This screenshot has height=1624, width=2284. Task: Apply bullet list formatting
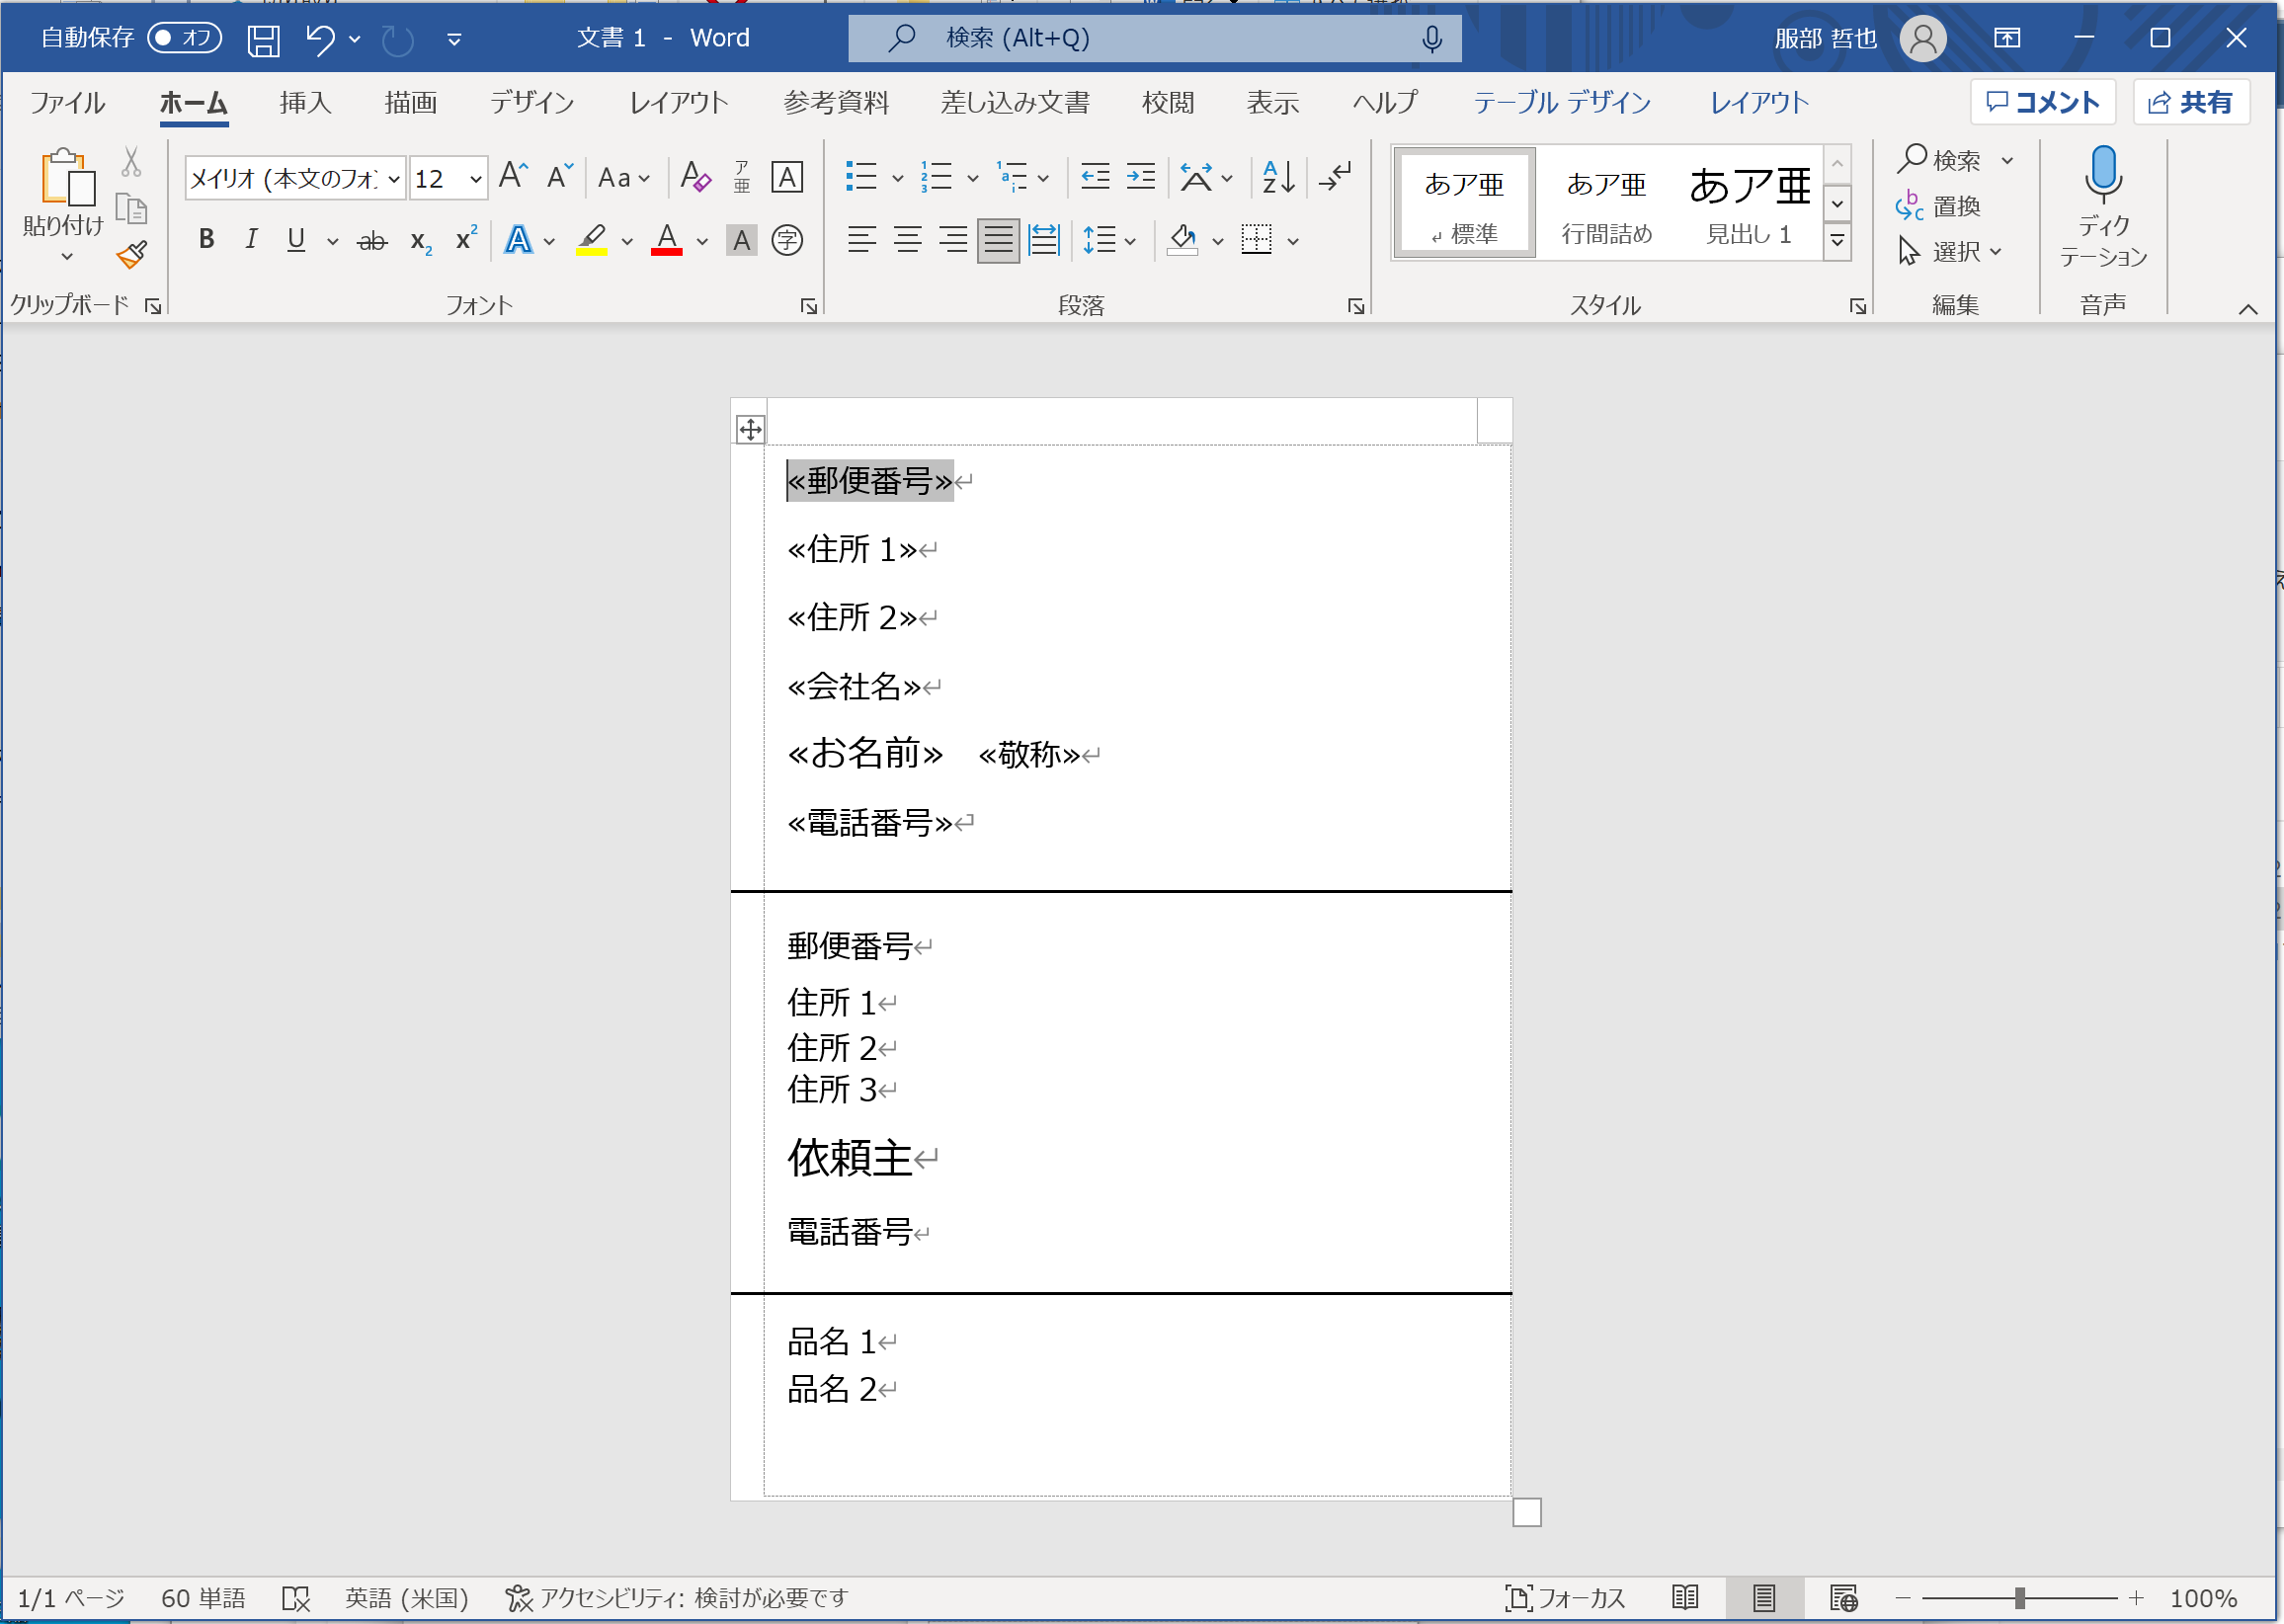point(861,178)
